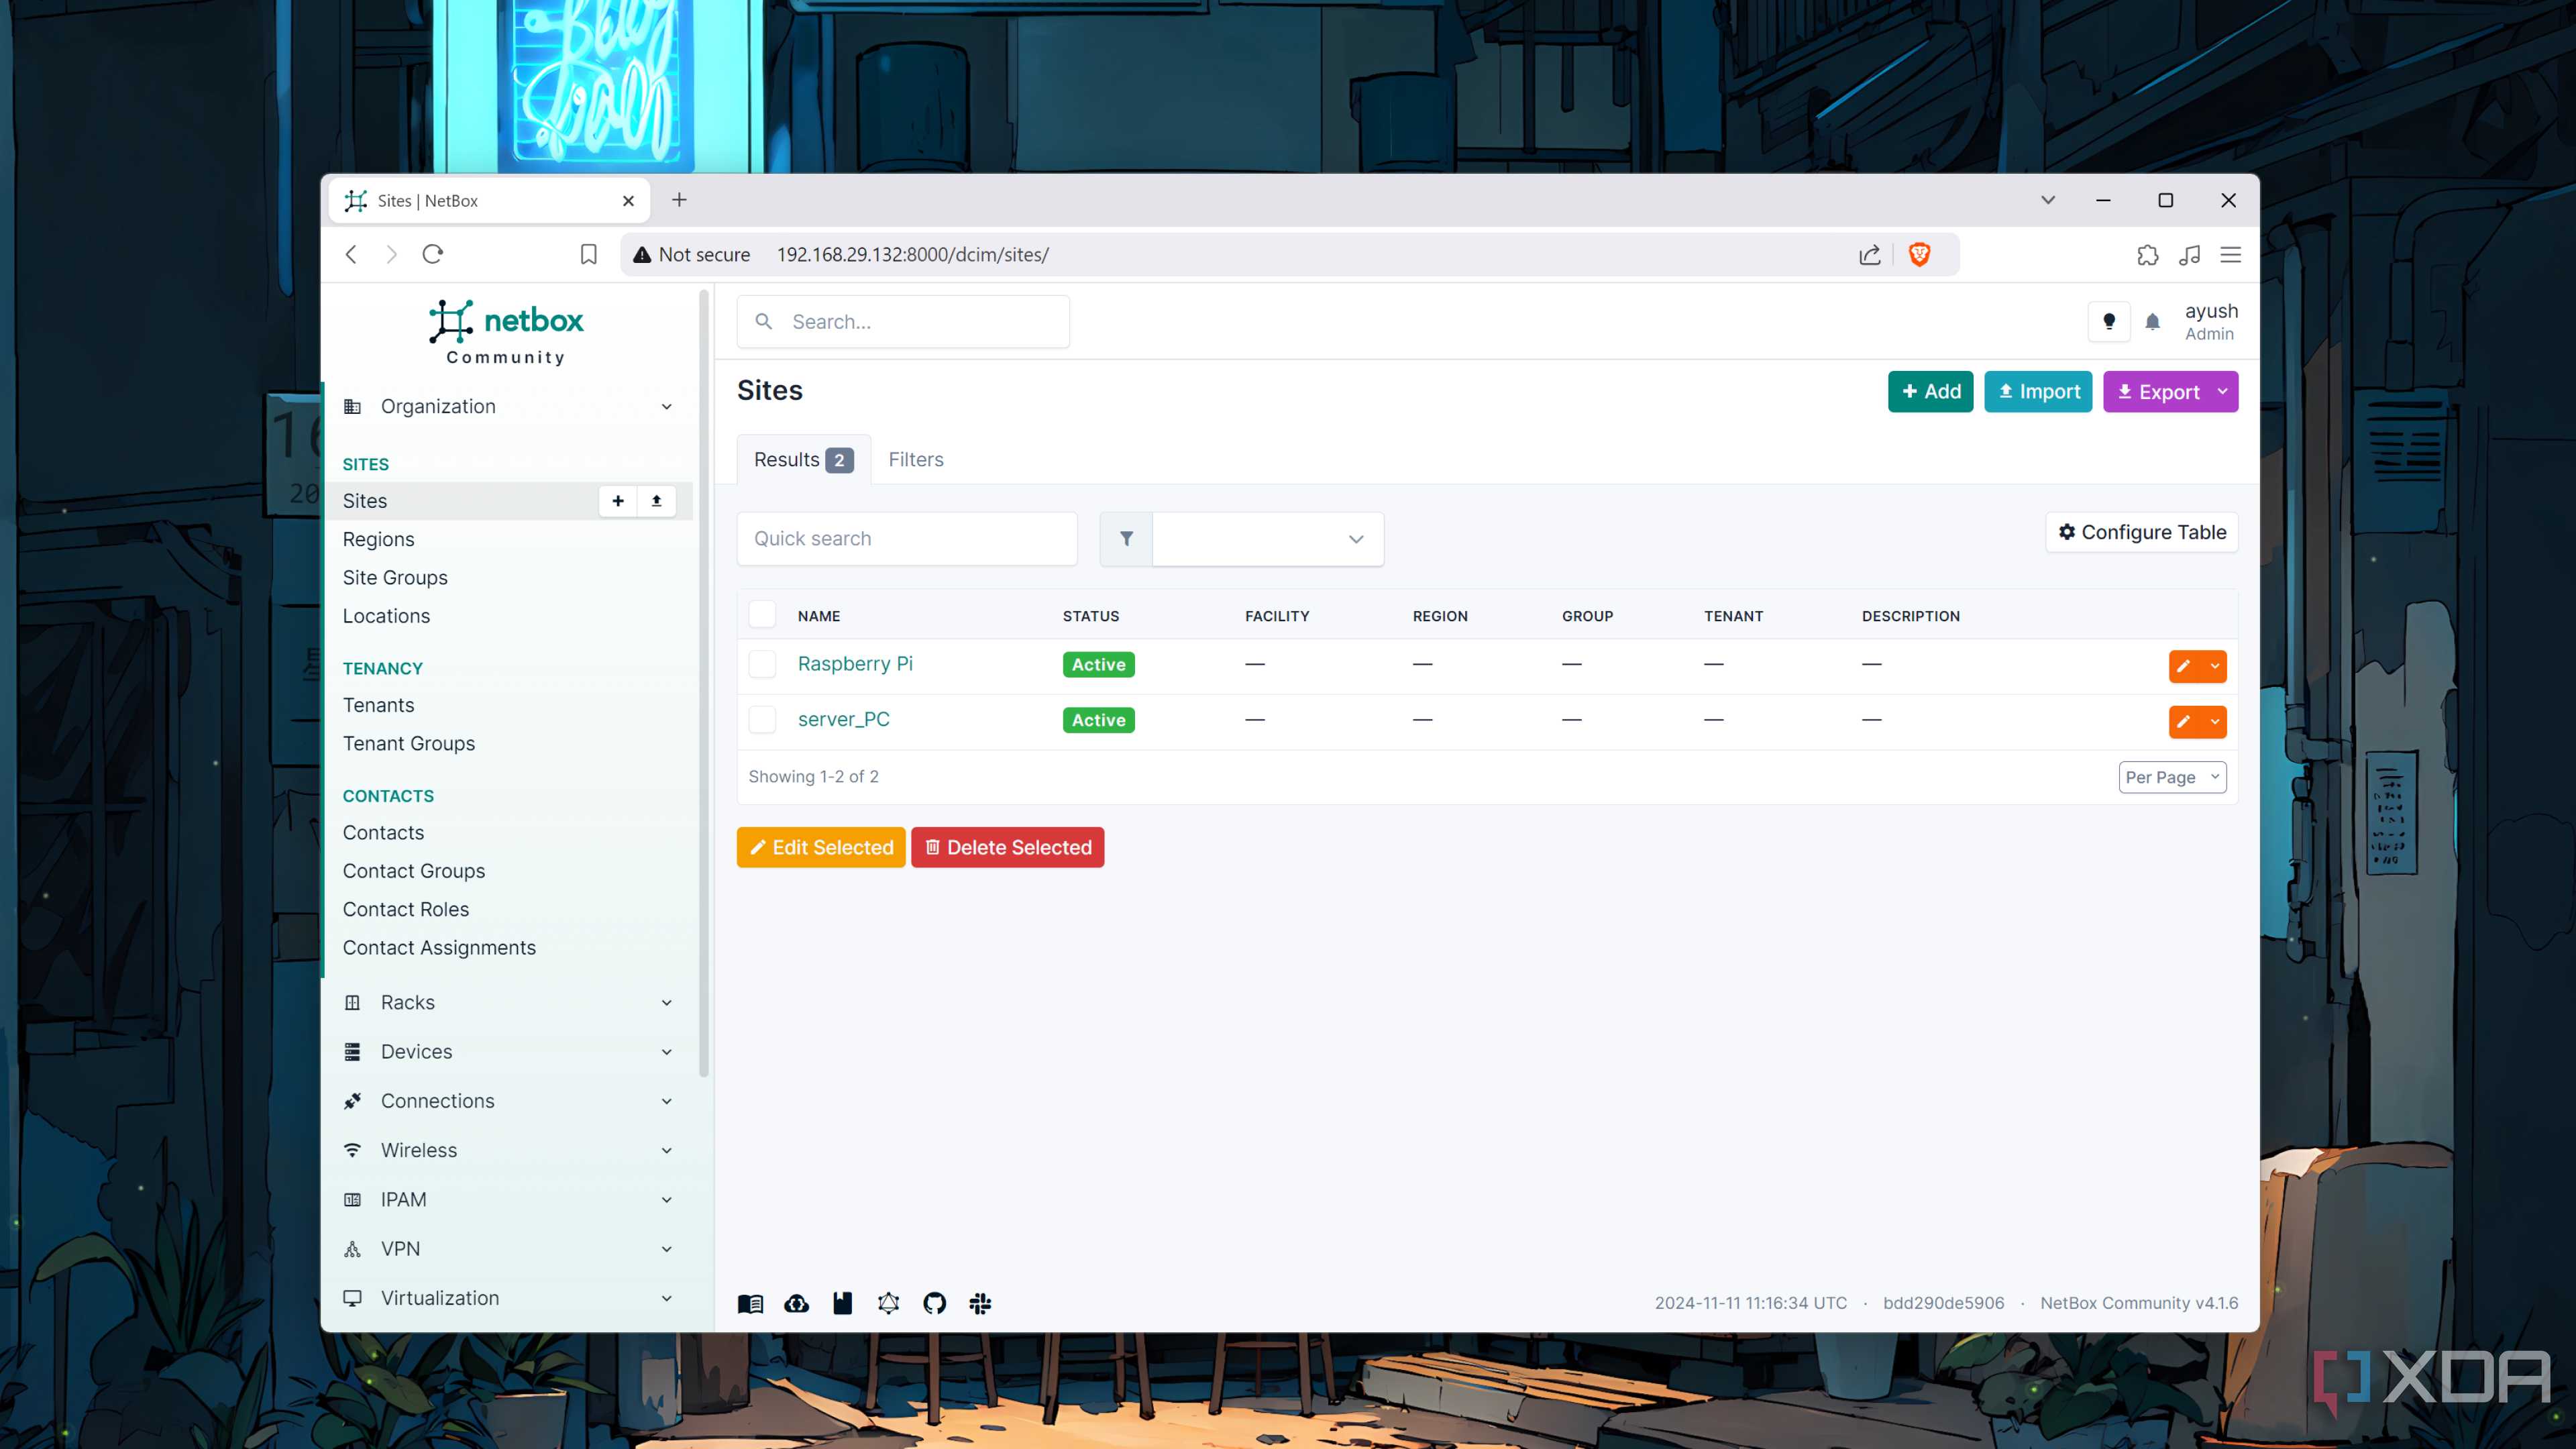
Task: Click the Quick search field
Action: click(x=907, y=539)
